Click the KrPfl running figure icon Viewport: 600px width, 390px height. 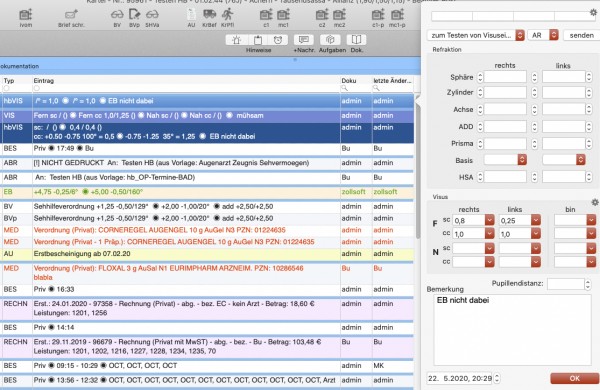[x=227, y=15]
